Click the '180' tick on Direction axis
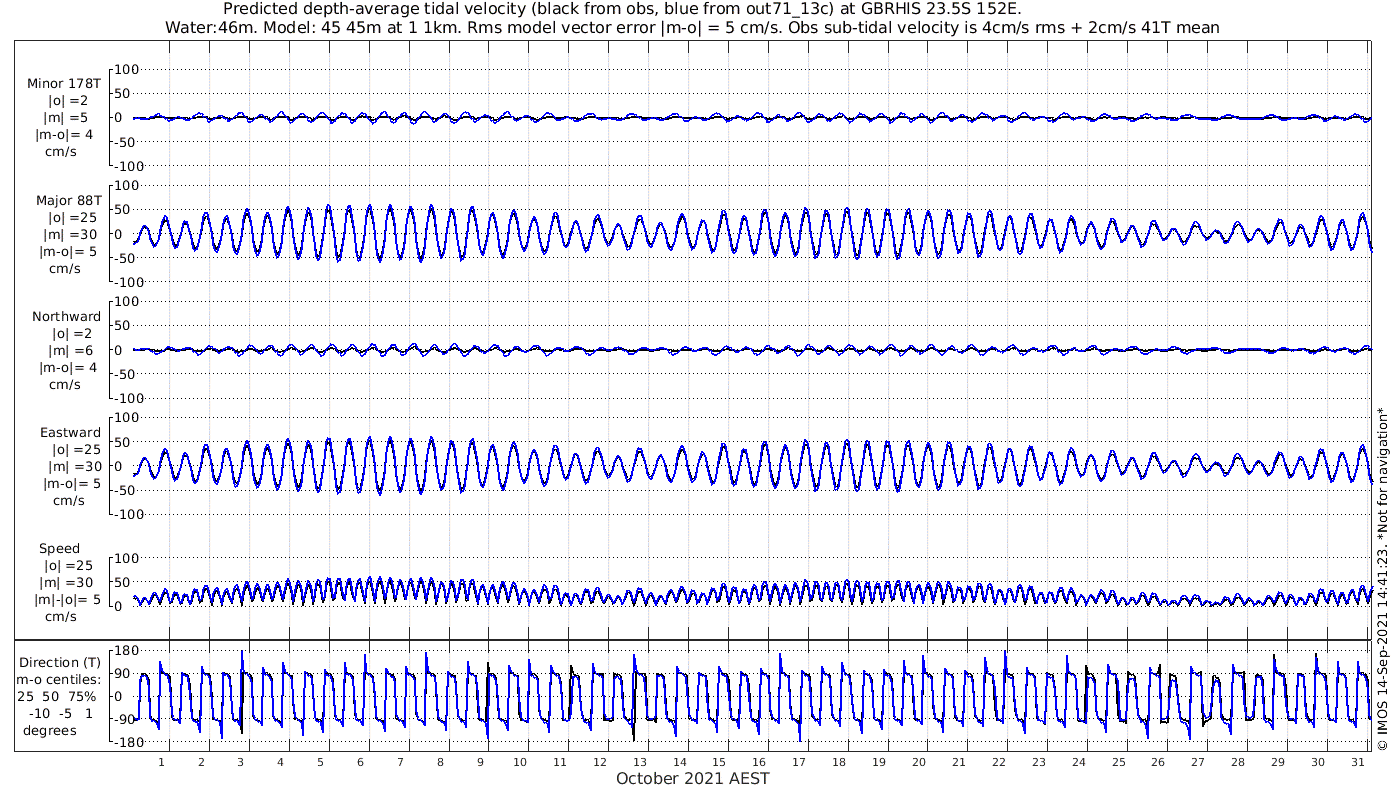The height and width of the screenshot is (800, 1400). click(125, 651)
